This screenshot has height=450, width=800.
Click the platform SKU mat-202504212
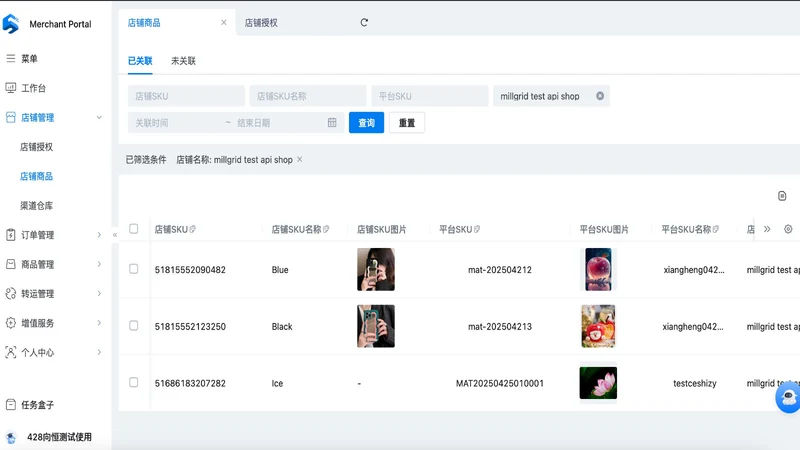point(500,270)
